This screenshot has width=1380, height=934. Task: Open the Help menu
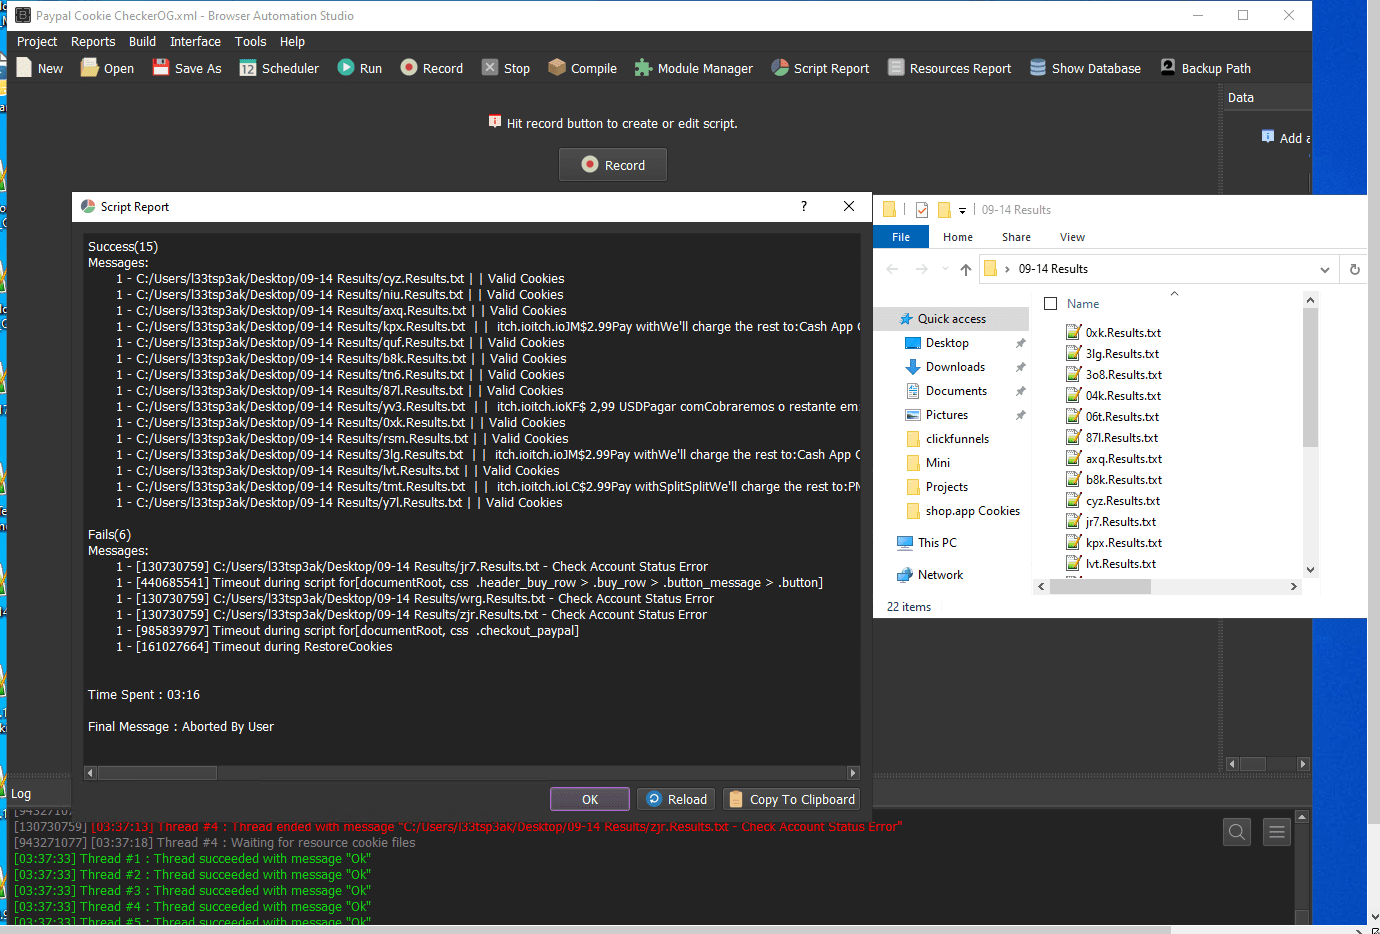pos(292,41)
